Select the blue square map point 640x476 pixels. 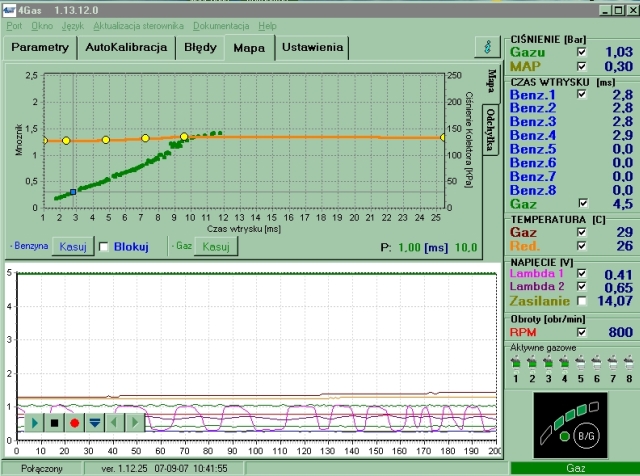tap(73, 192)
